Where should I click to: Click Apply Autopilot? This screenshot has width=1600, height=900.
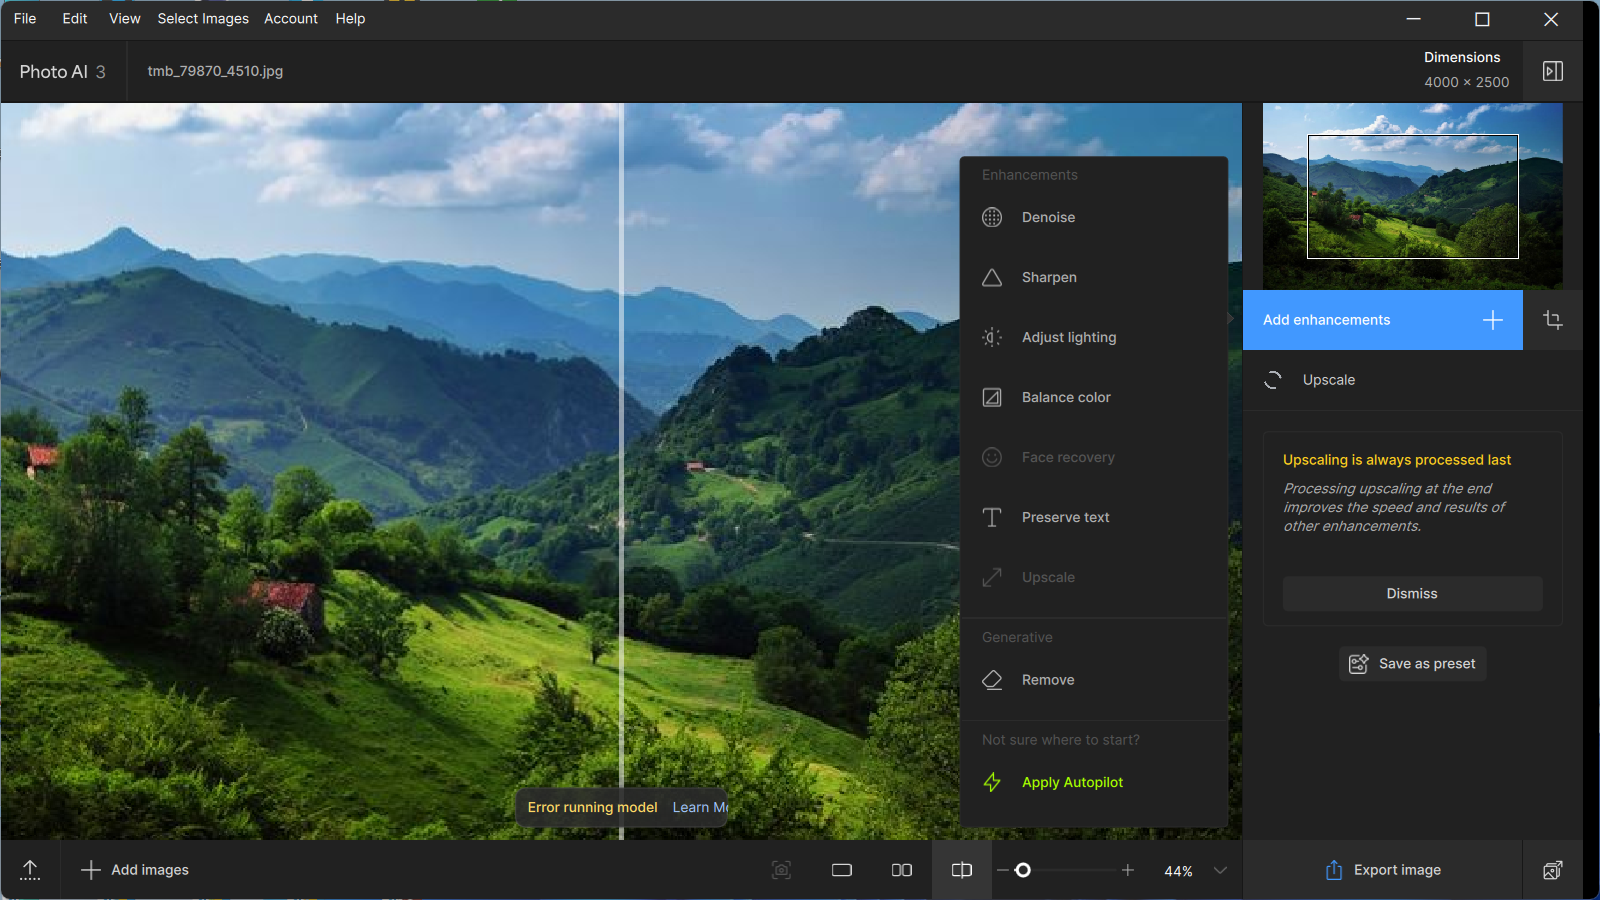click(x=1072, y=782)
